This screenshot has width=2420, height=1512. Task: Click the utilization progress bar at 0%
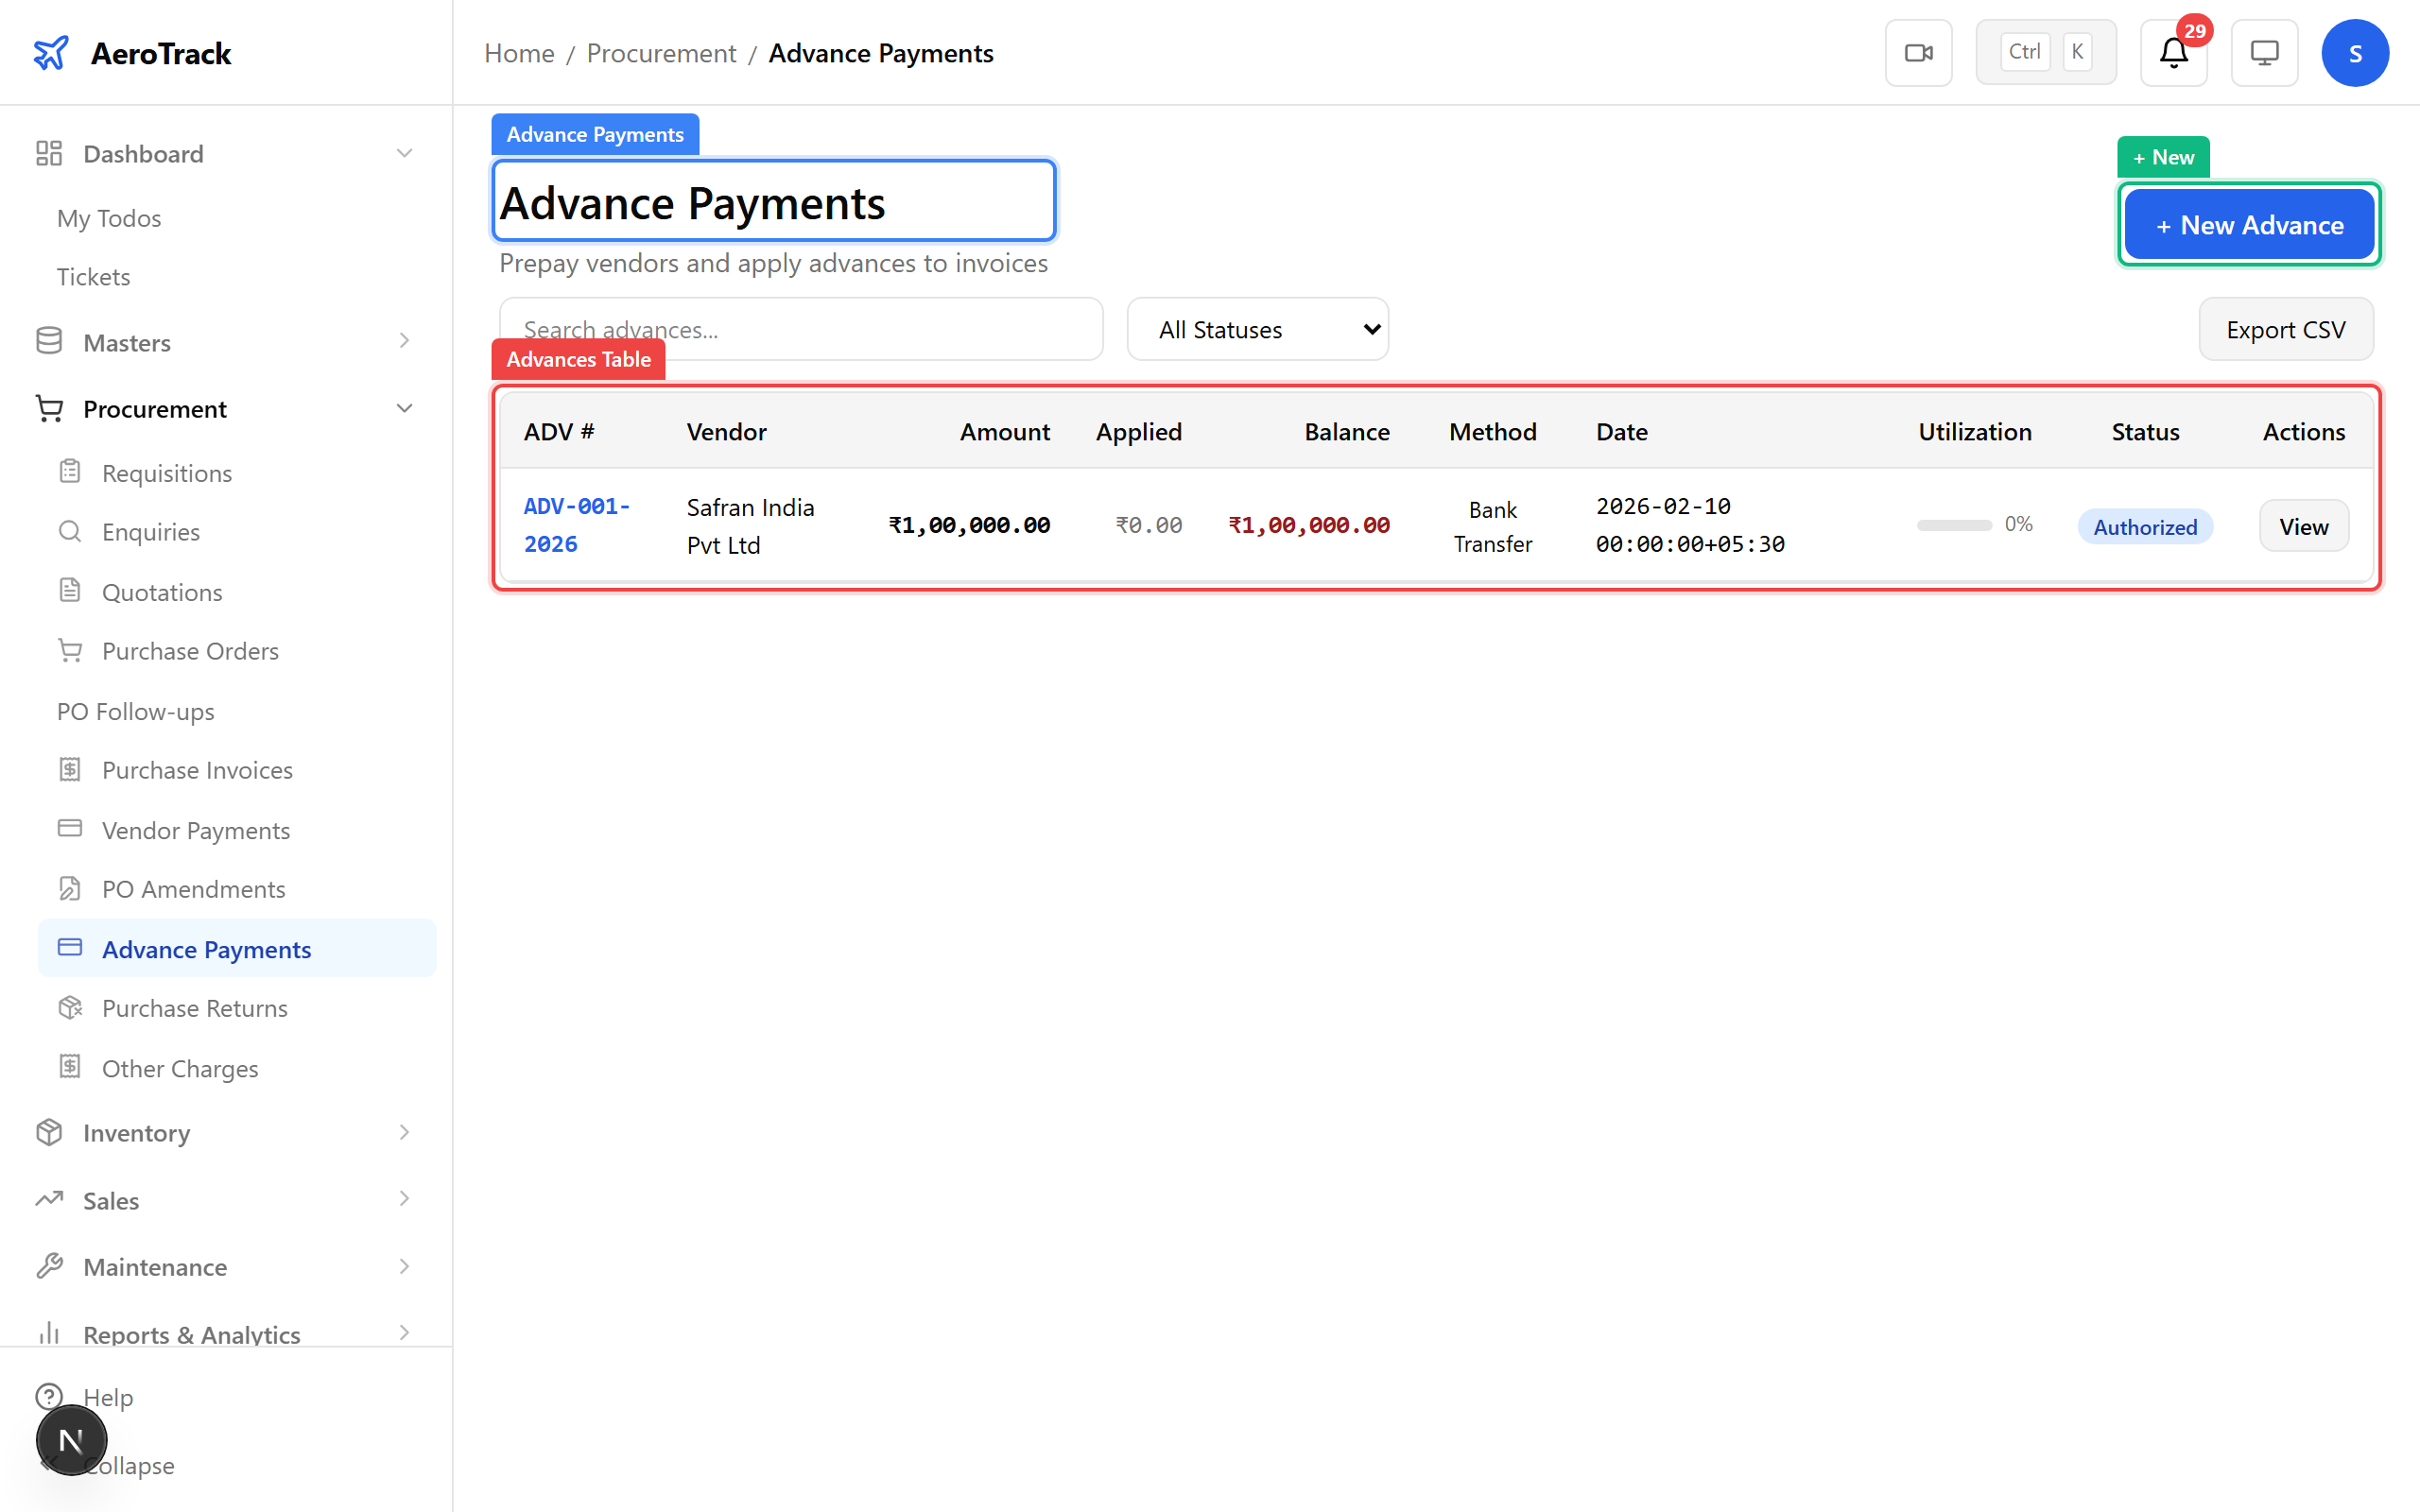1953,524
